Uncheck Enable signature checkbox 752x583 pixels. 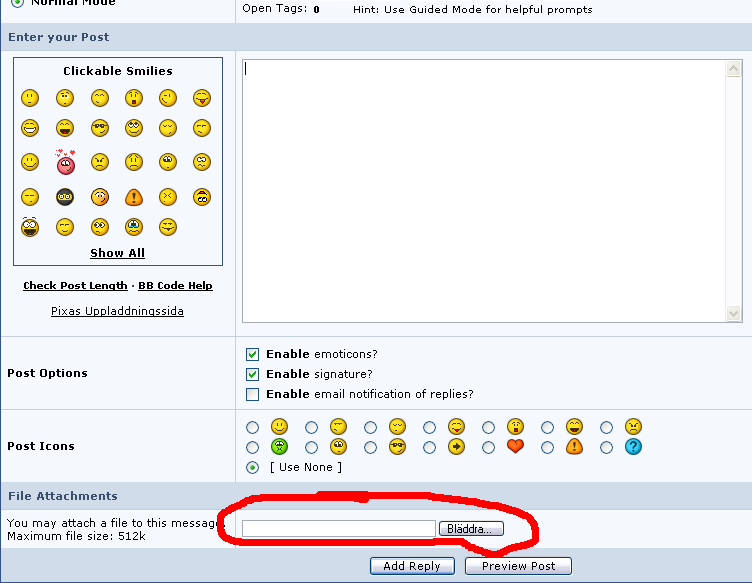(x=252, y=374)
